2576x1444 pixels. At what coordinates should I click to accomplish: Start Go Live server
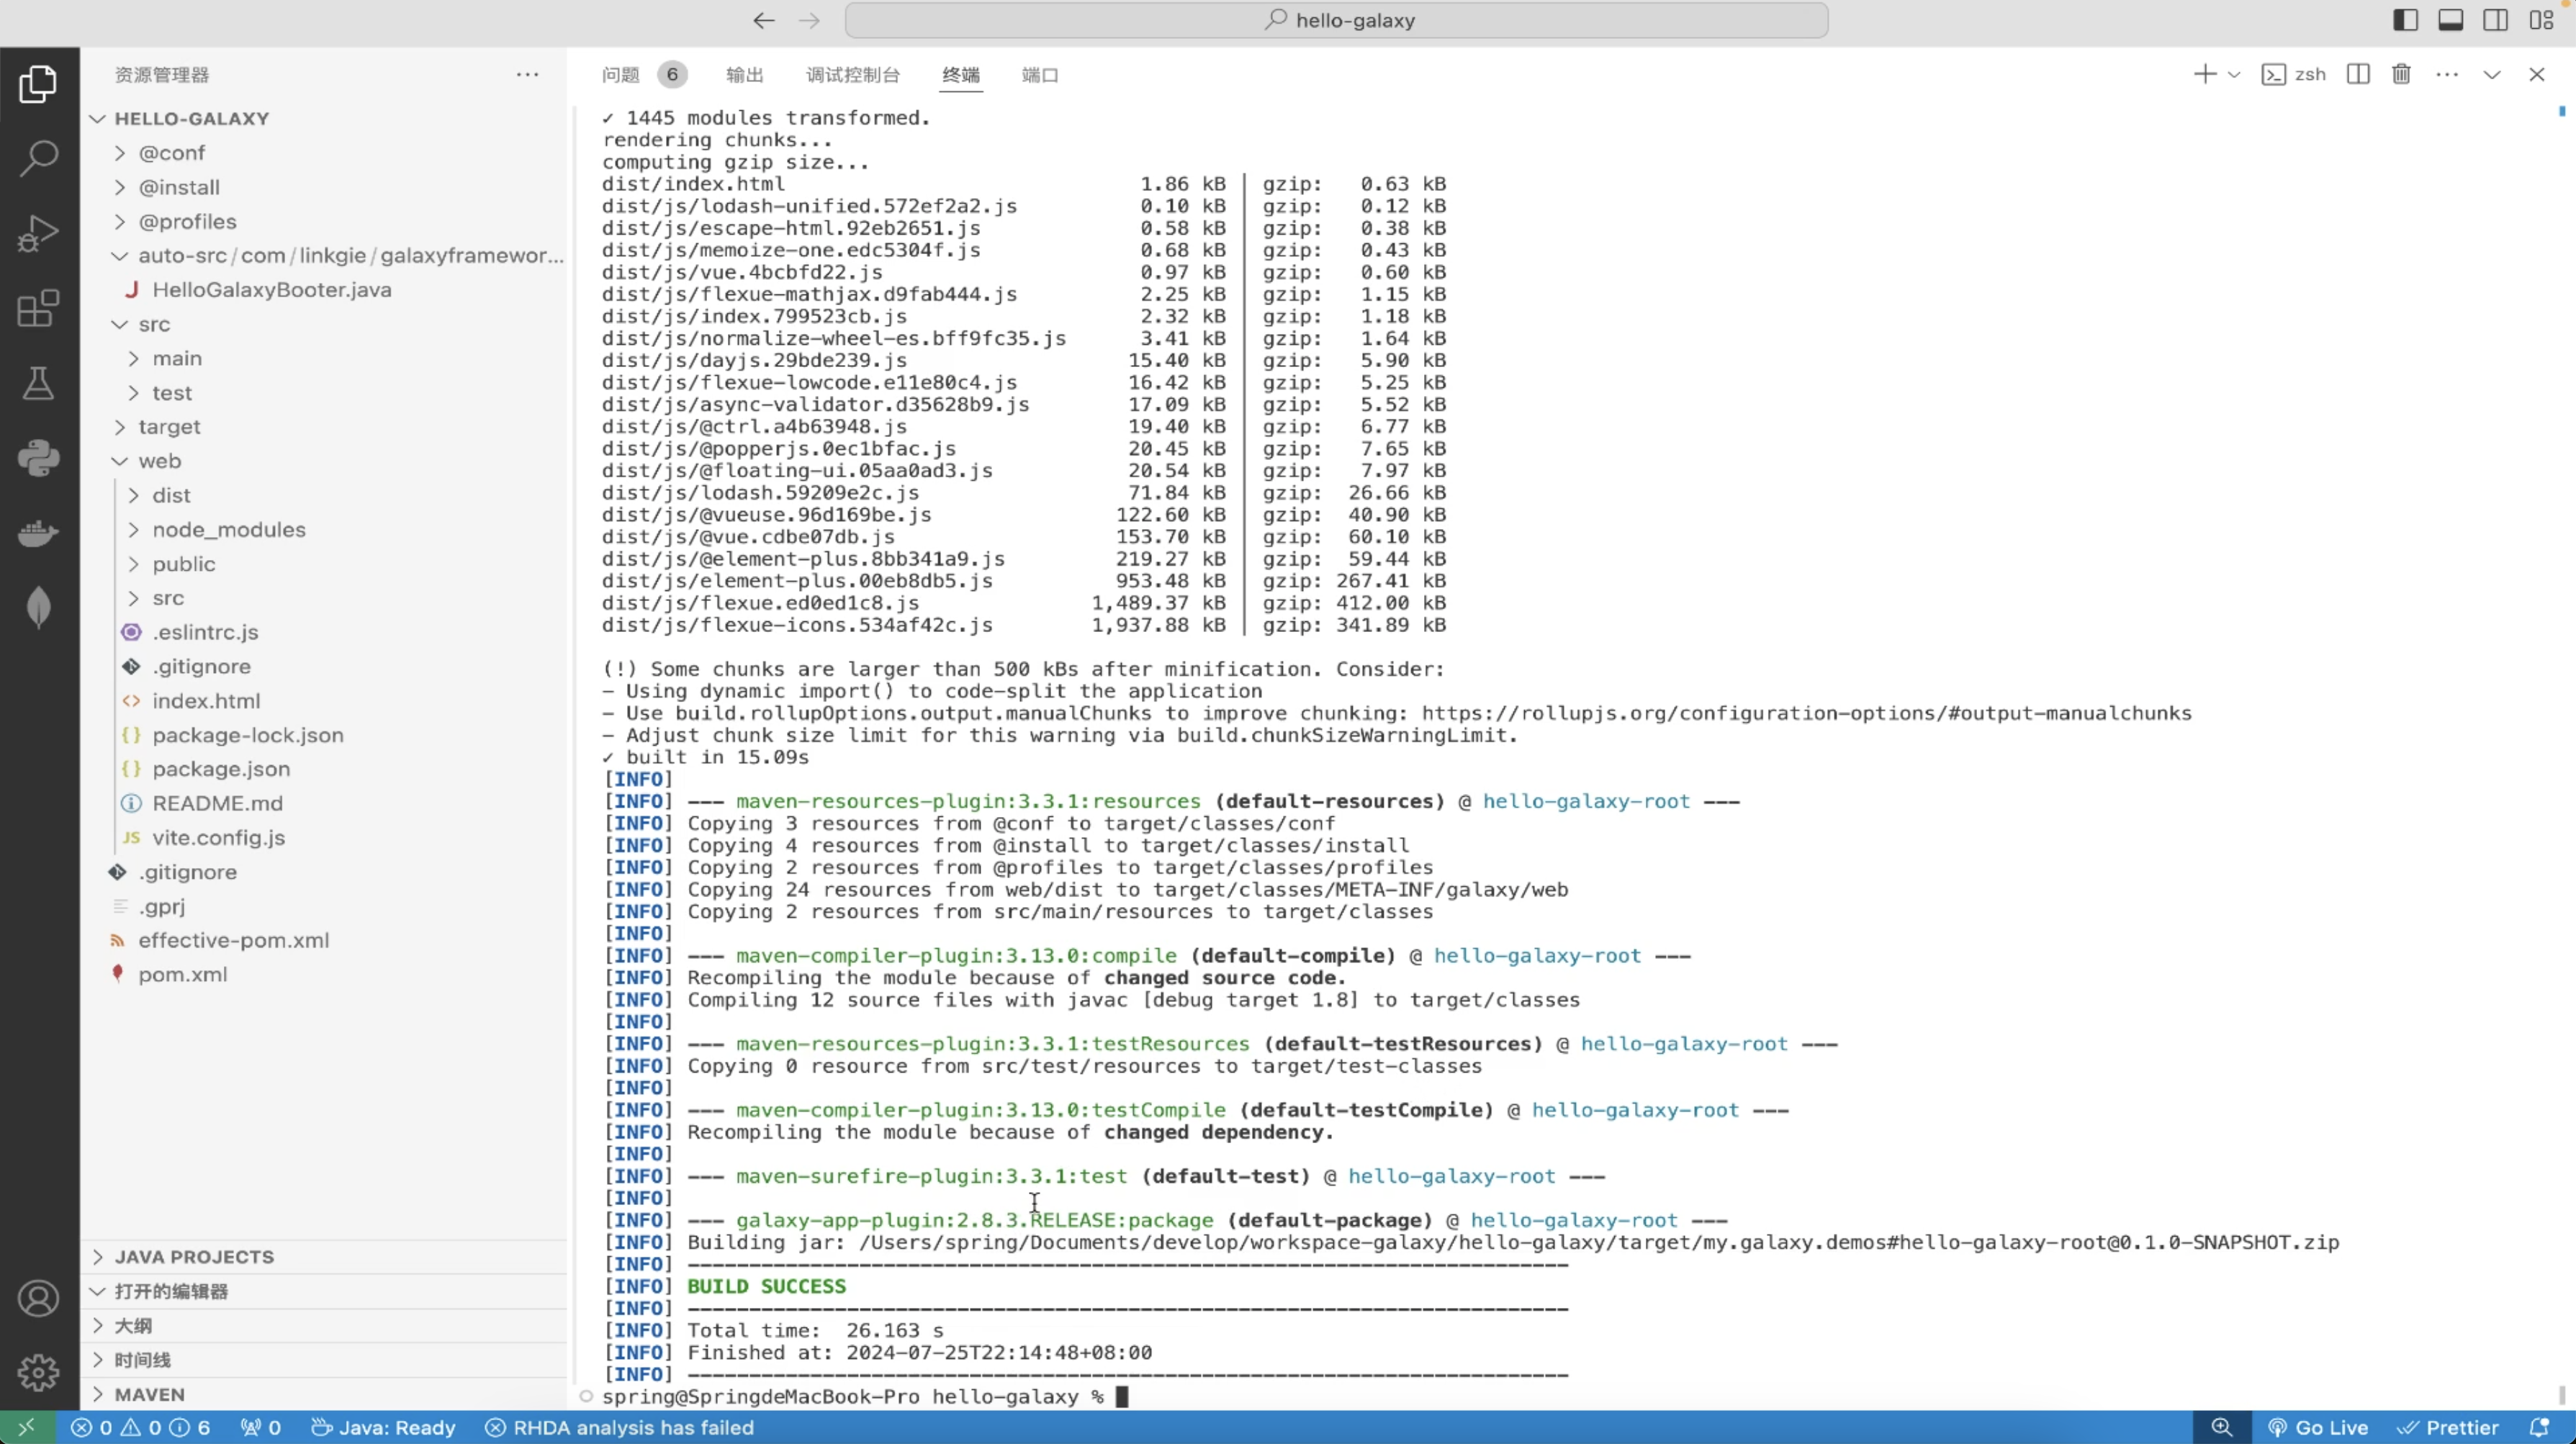(x=2317, y=1427)
